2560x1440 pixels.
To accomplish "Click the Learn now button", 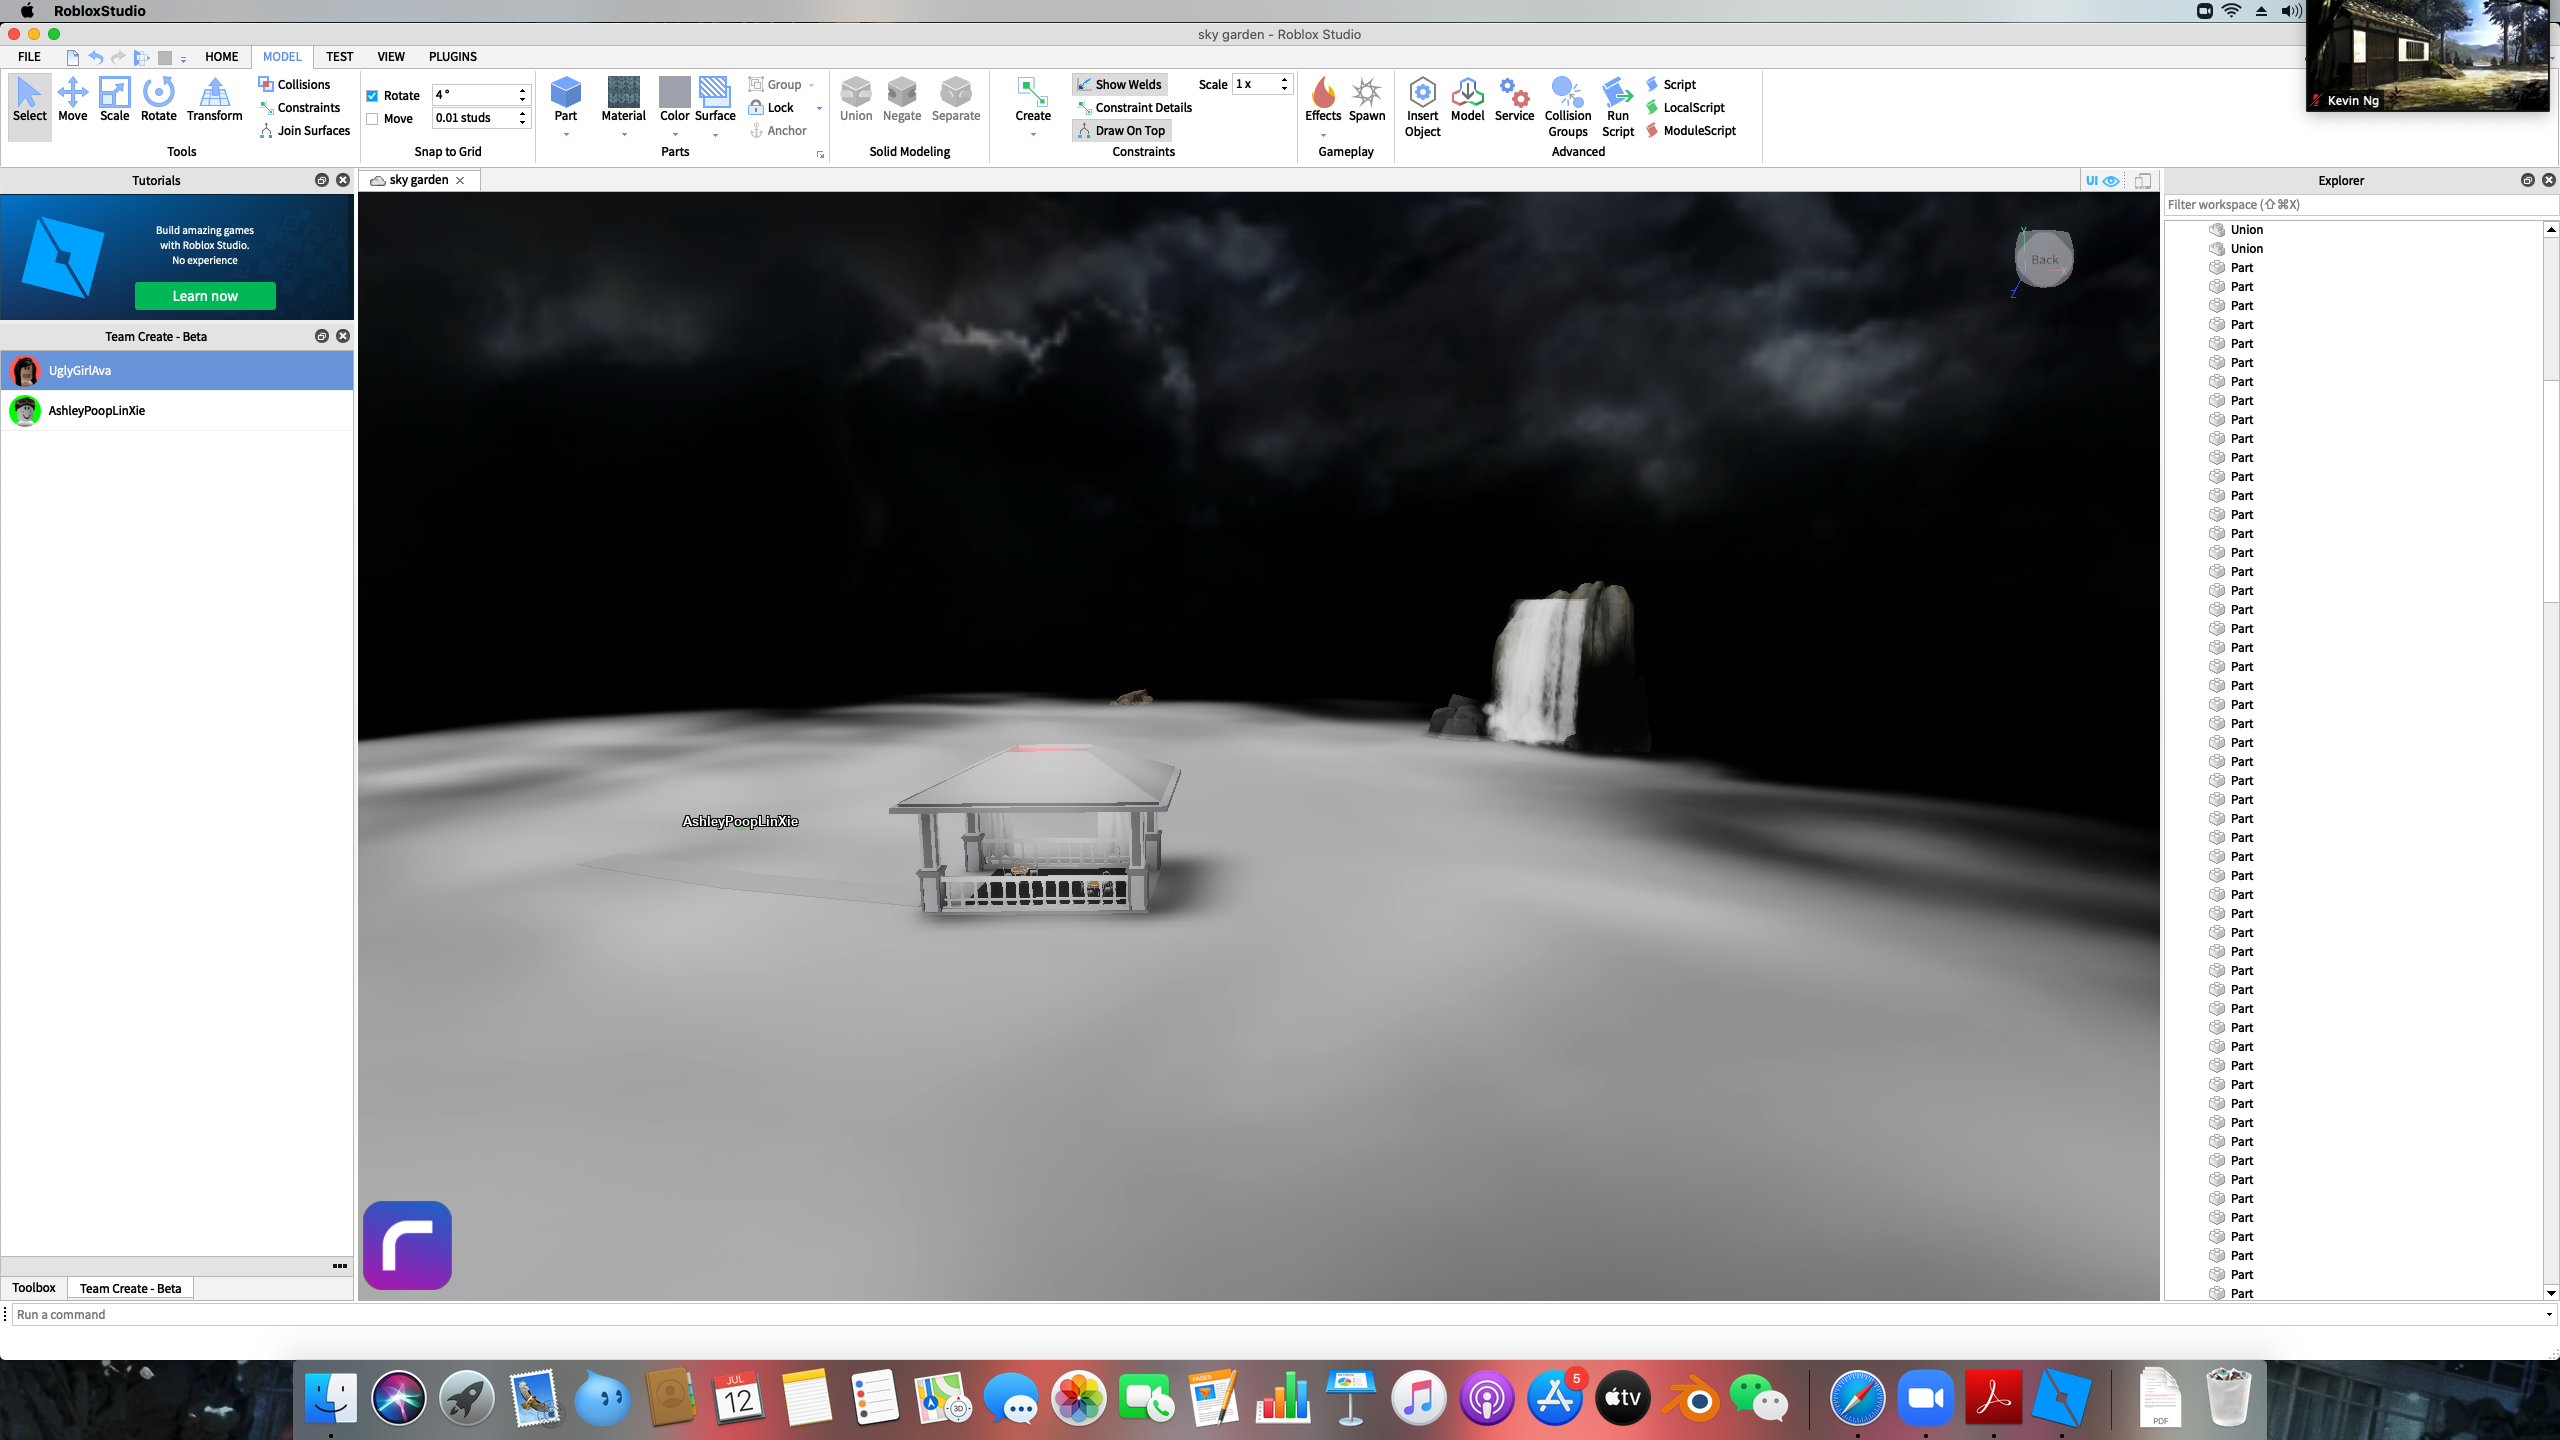I will pyautogui.click(x=205, y=296).
